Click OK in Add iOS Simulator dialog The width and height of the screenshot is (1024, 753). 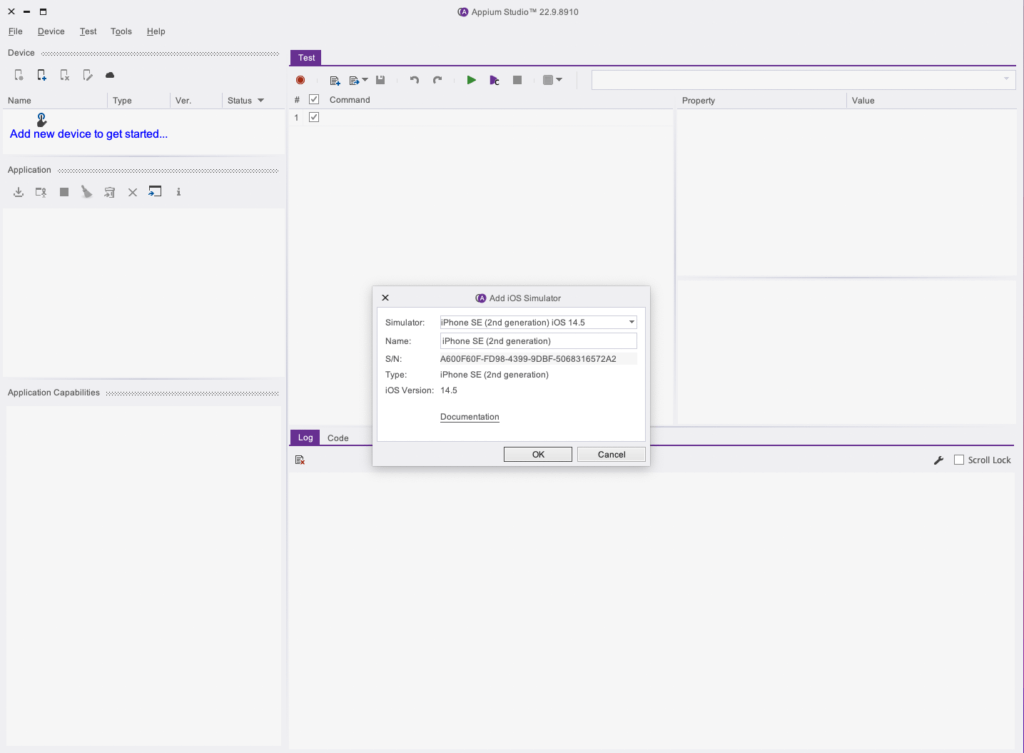pyautogui.click(x=538, y=454)
